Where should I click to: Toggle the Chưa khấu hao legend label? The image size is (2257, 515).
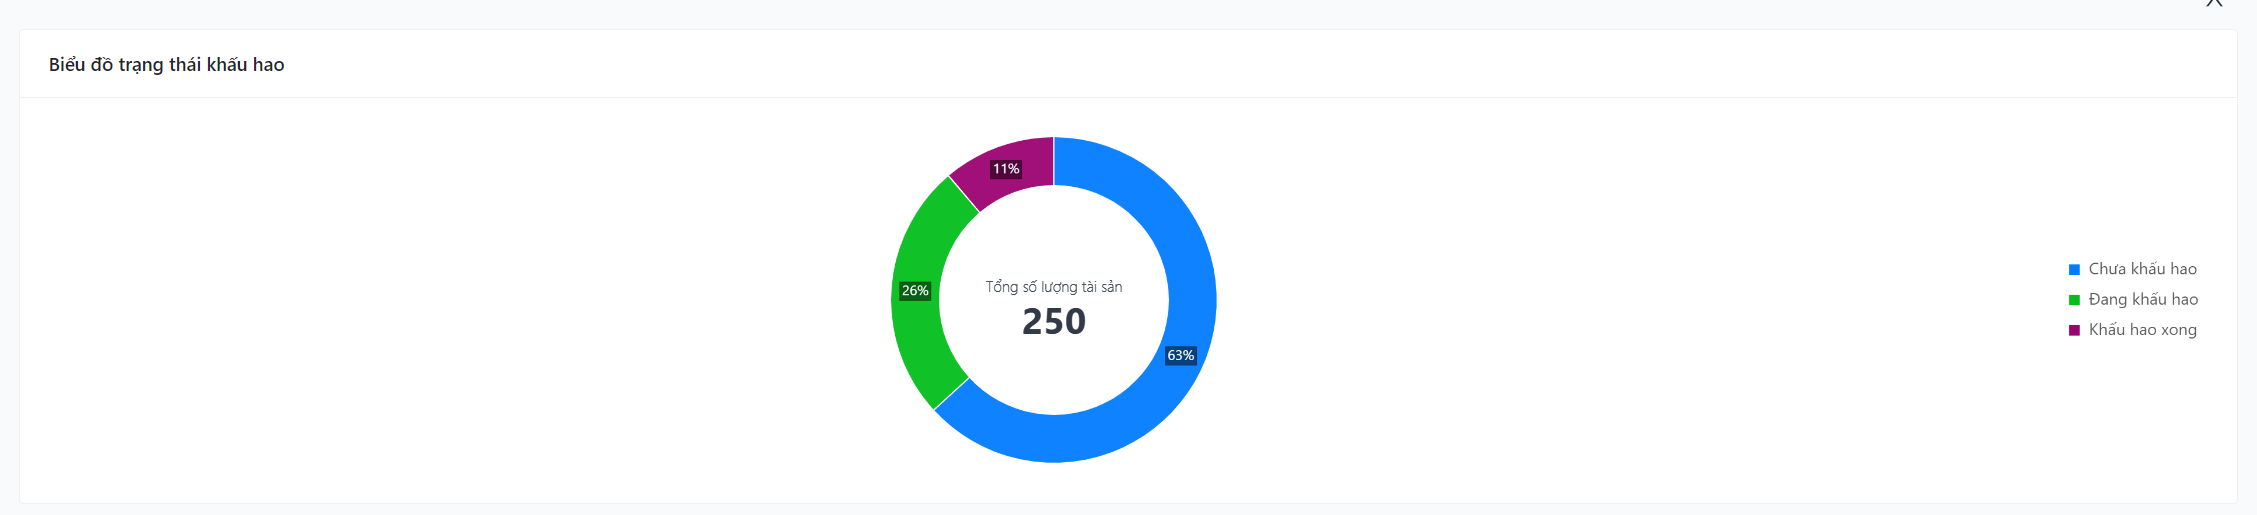click(2142, 269)
